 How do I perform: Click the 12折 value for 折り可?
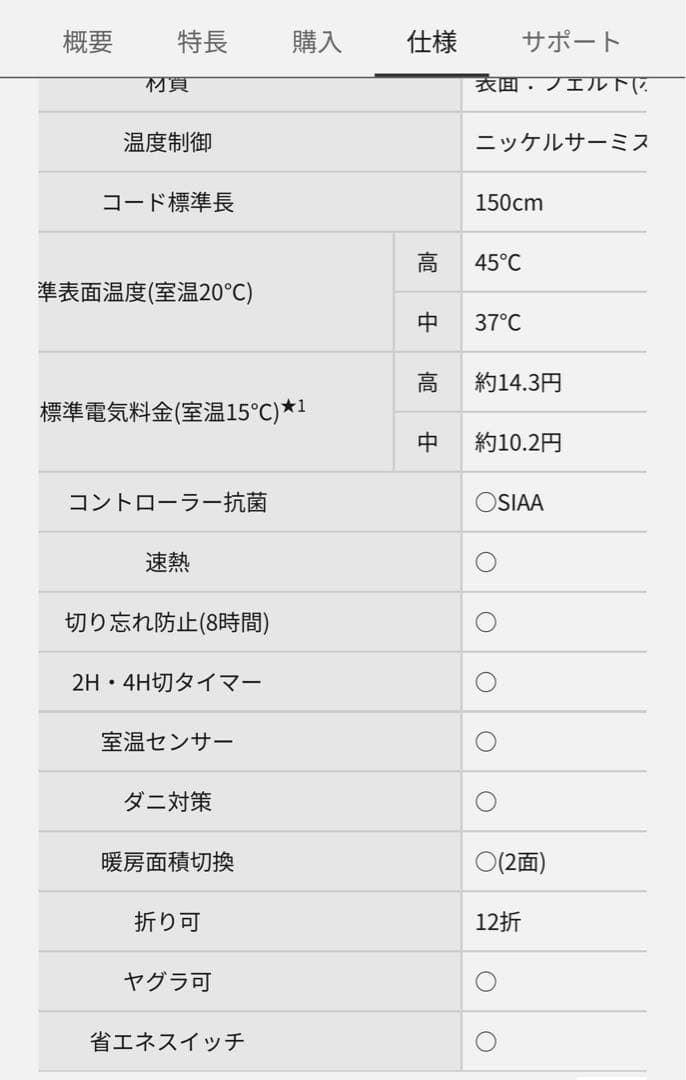click(x=497, y=922)
